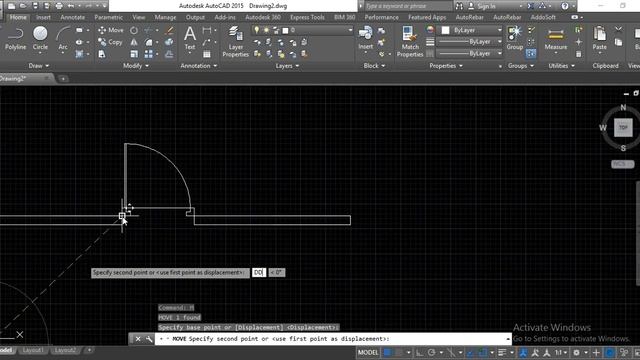Insert a Table from Annotation panel

point(207,54)
